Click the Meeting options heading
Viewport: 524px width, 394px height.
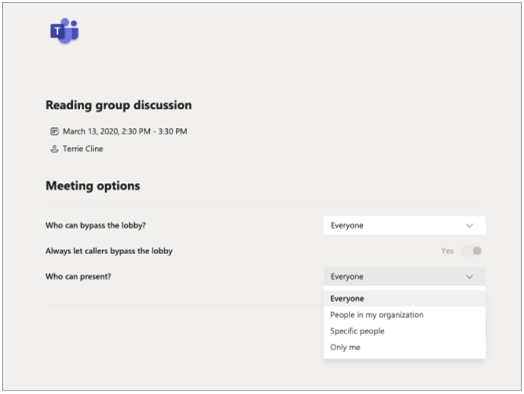(93, 186)
